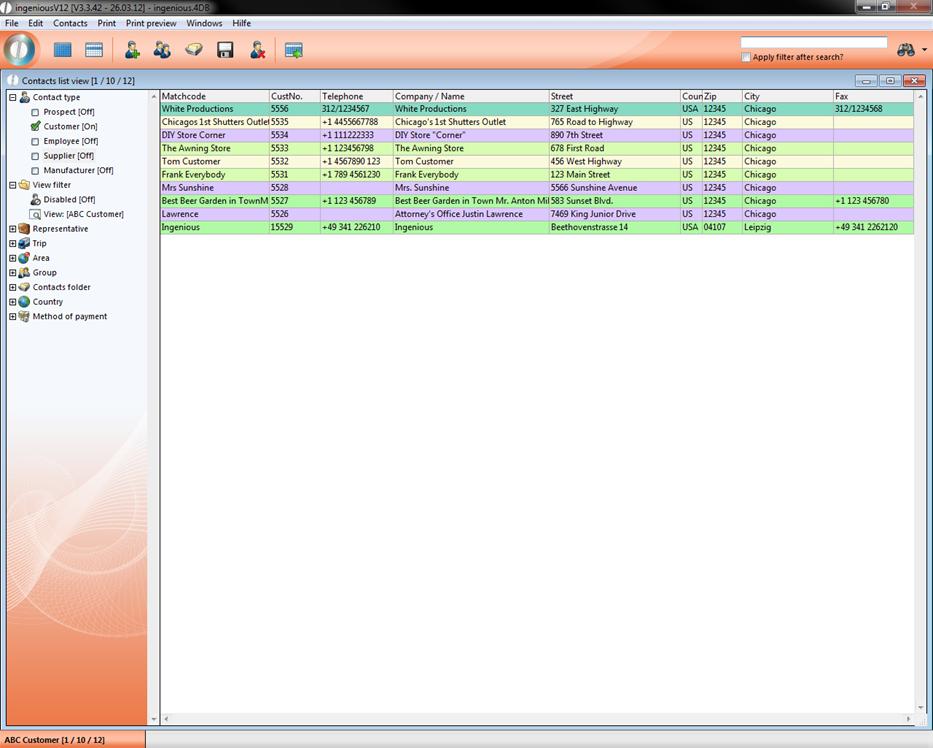This screenshot has height=748, width=933.
Task: Click the floppy disk save icon
Action: tap(225, 50)
